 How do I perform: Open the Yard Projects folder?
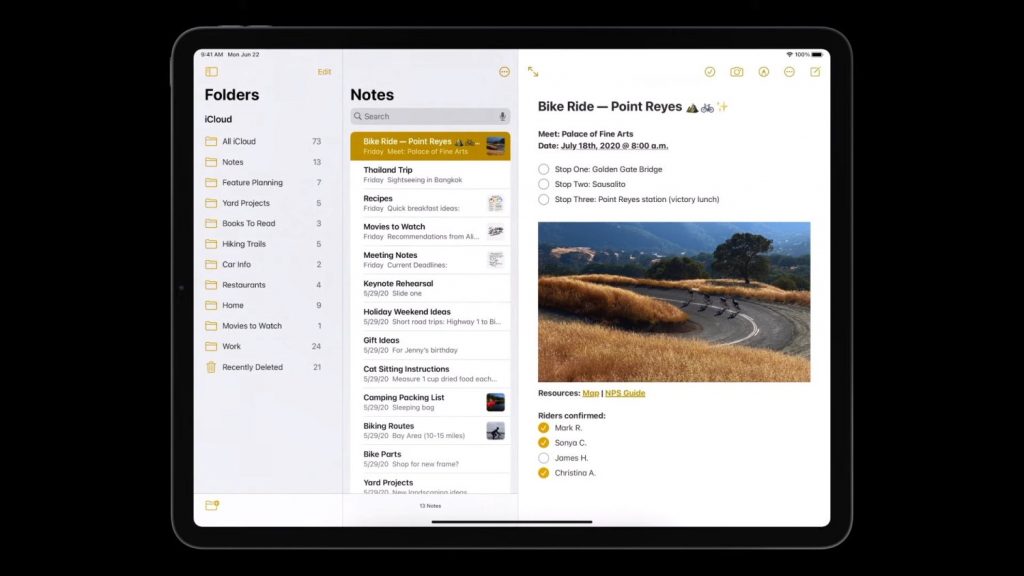(x=263, y=203)
